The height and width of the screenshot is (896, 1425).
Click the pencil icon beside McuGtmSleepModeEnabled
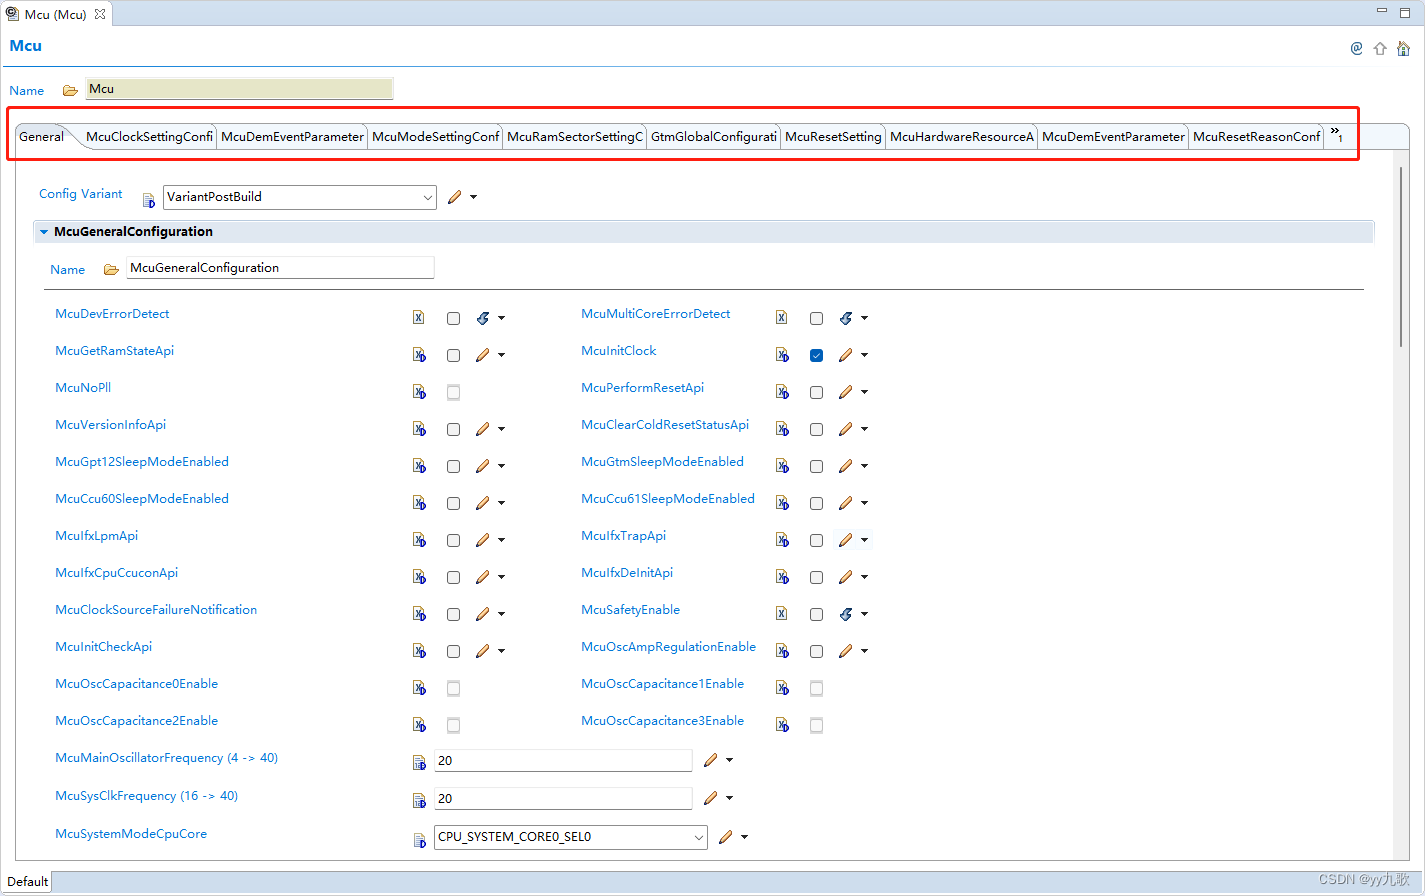pos(845,466)
